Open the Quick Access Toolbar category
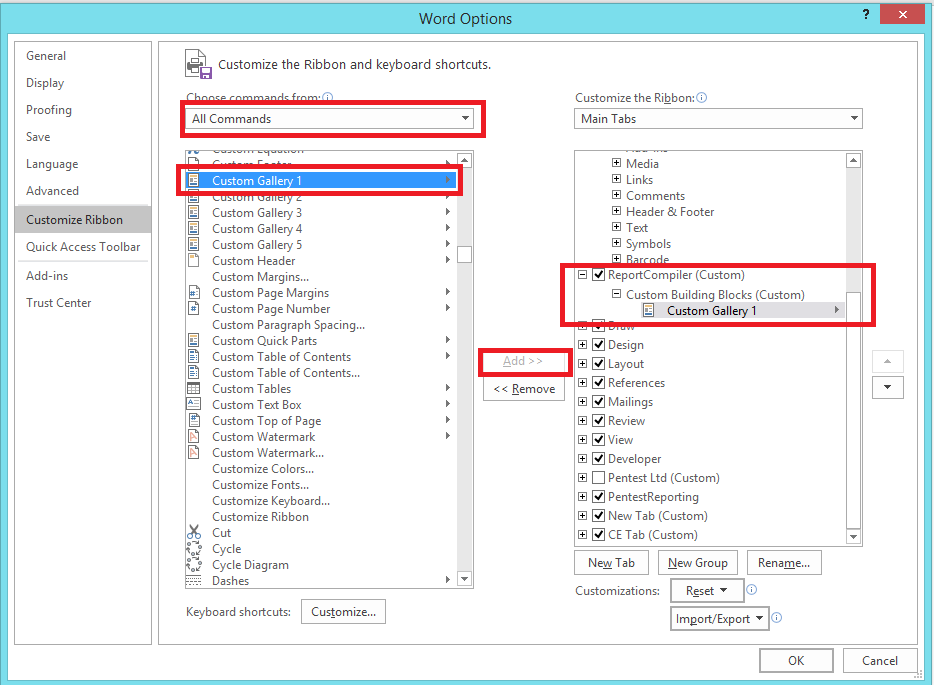This screenshot has width=934, height=685. click(83, 247)
